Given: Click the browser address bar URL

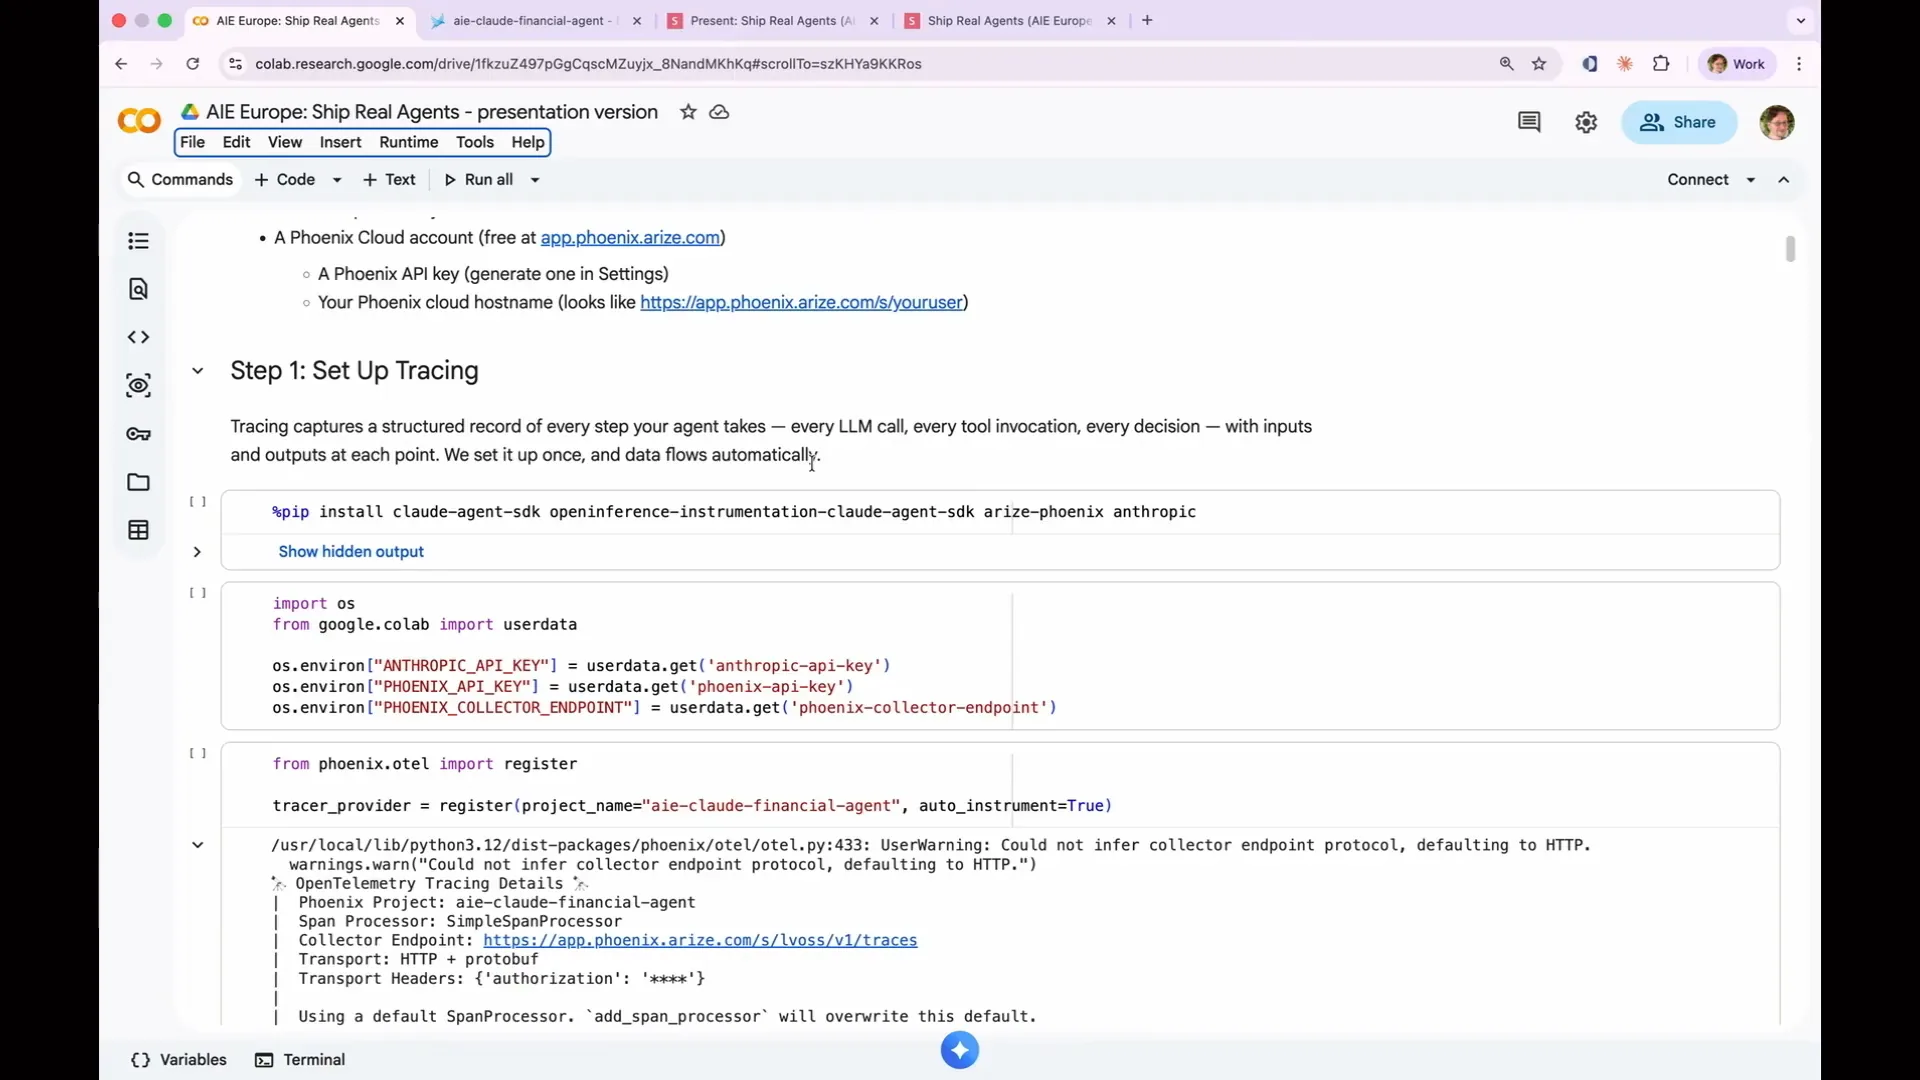Looking at the screenshot, I should point(588,64).
